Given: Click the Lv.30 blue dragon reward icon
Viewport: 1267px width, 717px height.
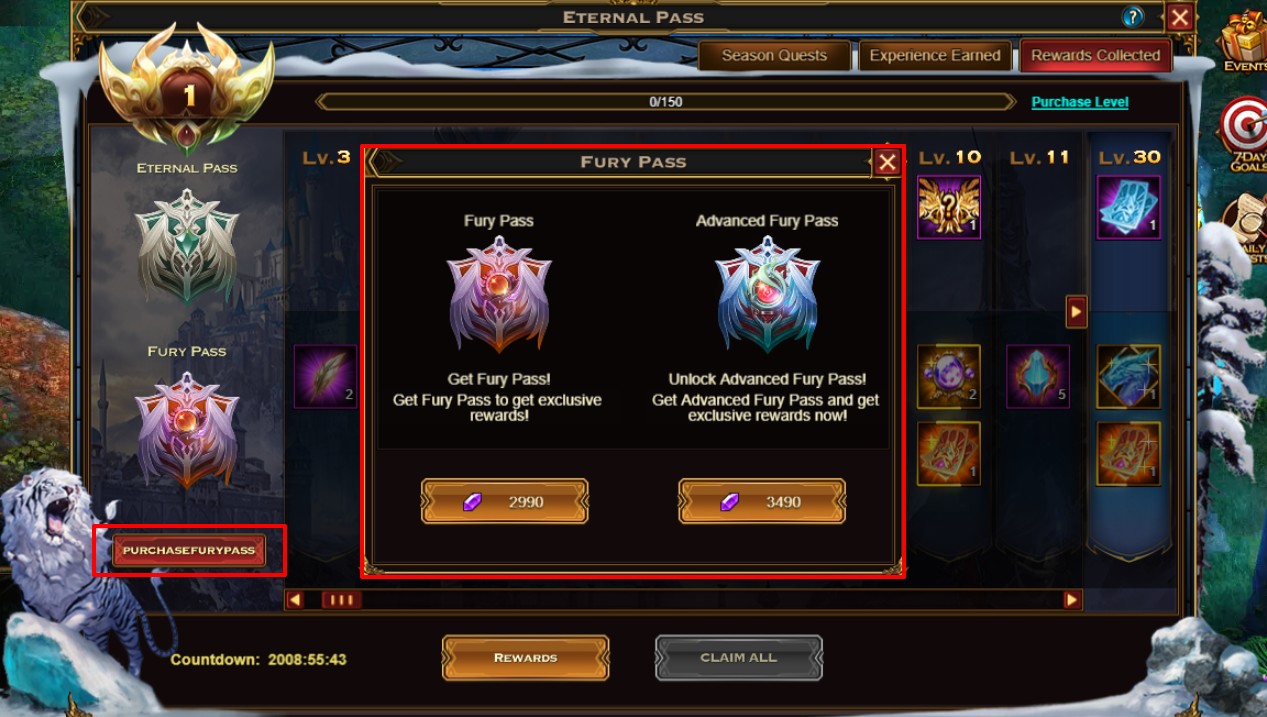Looking at the screenshot, I should (1128, 376).
